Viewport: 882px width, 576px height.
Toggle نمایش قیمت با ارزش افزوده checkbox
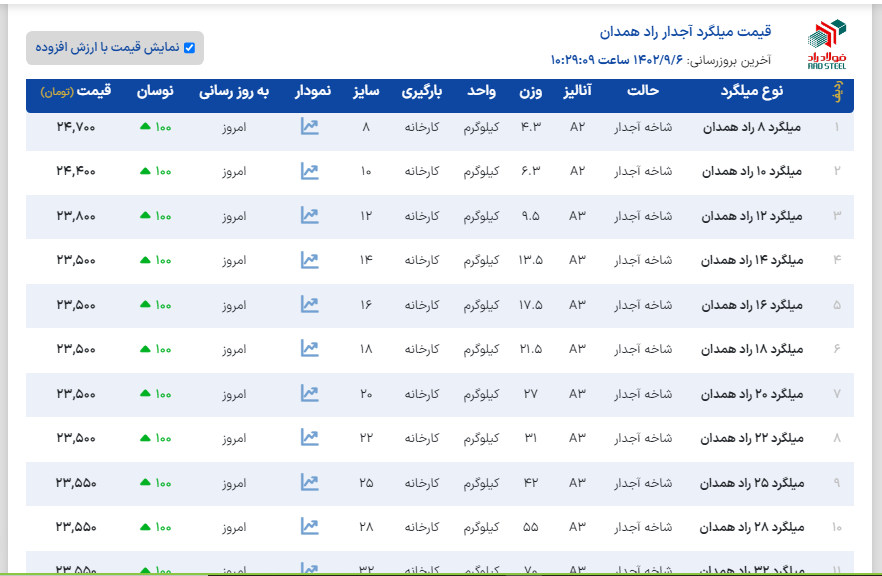[189, 48]
